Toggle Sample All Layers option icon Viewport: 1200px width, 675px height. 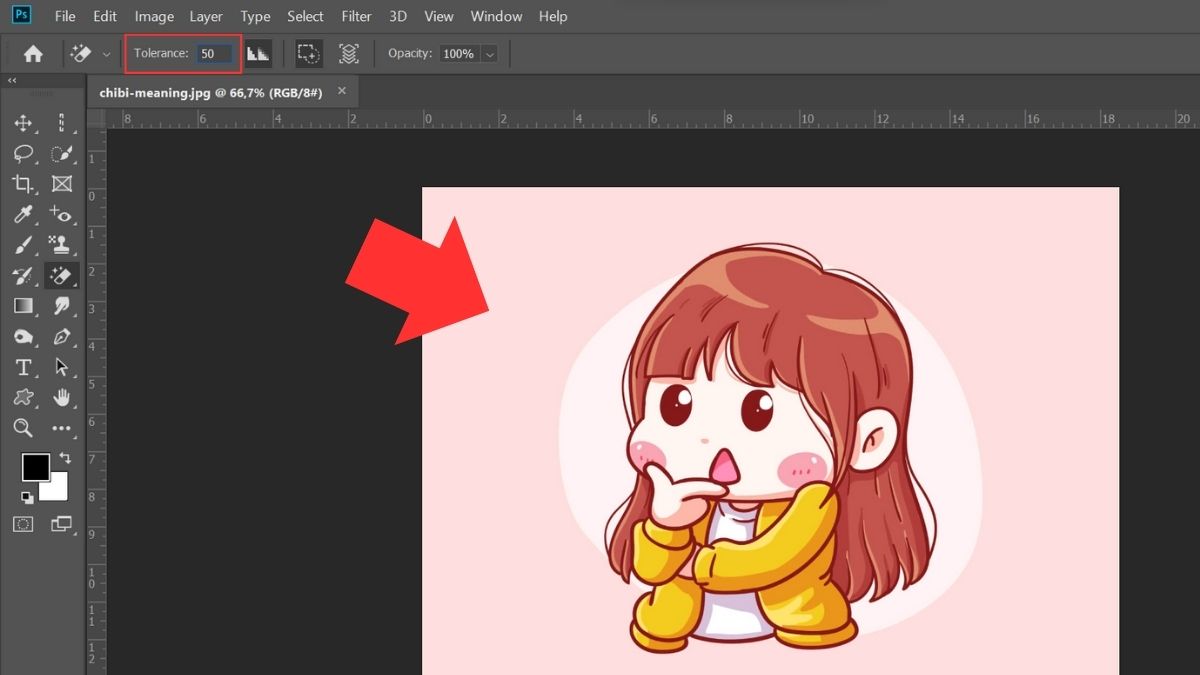pos(348,54)
